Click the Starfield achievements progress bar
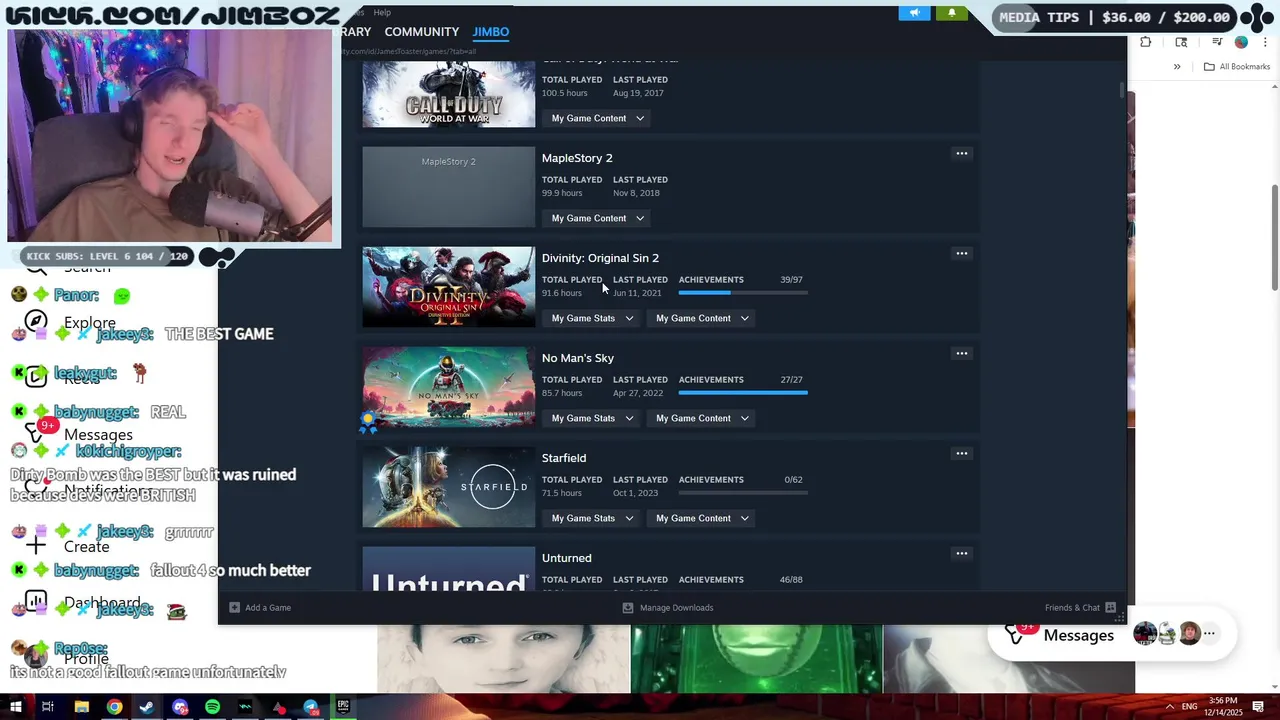This screenshot has width=1280, height=720. click(743, 493)
